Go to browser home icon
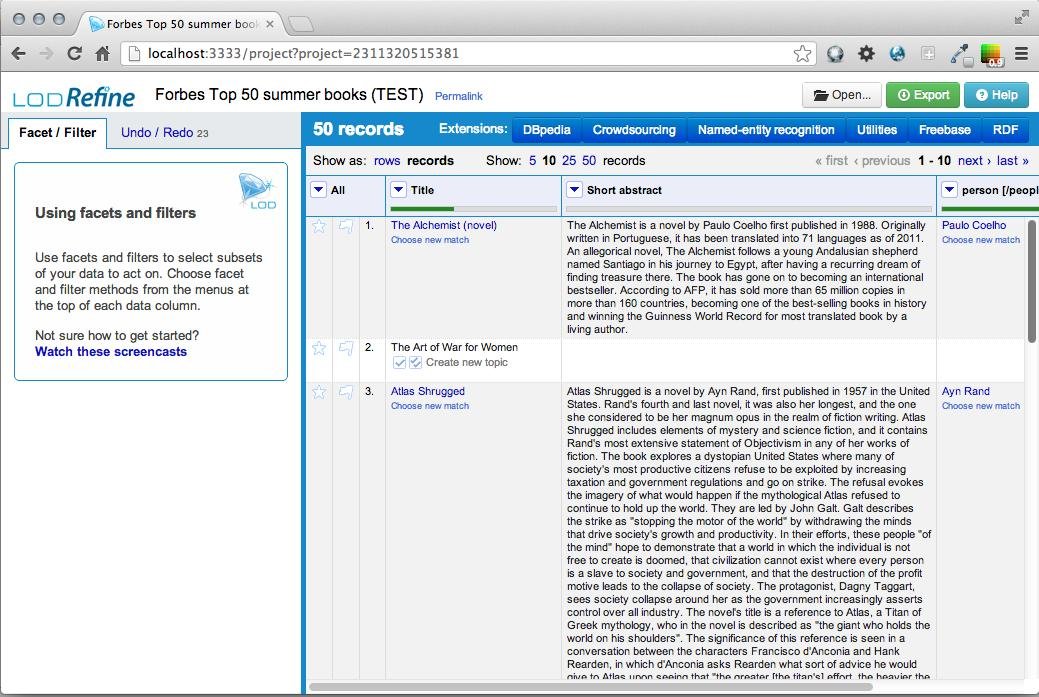The image size is (1039, 697). pos(102,54)
